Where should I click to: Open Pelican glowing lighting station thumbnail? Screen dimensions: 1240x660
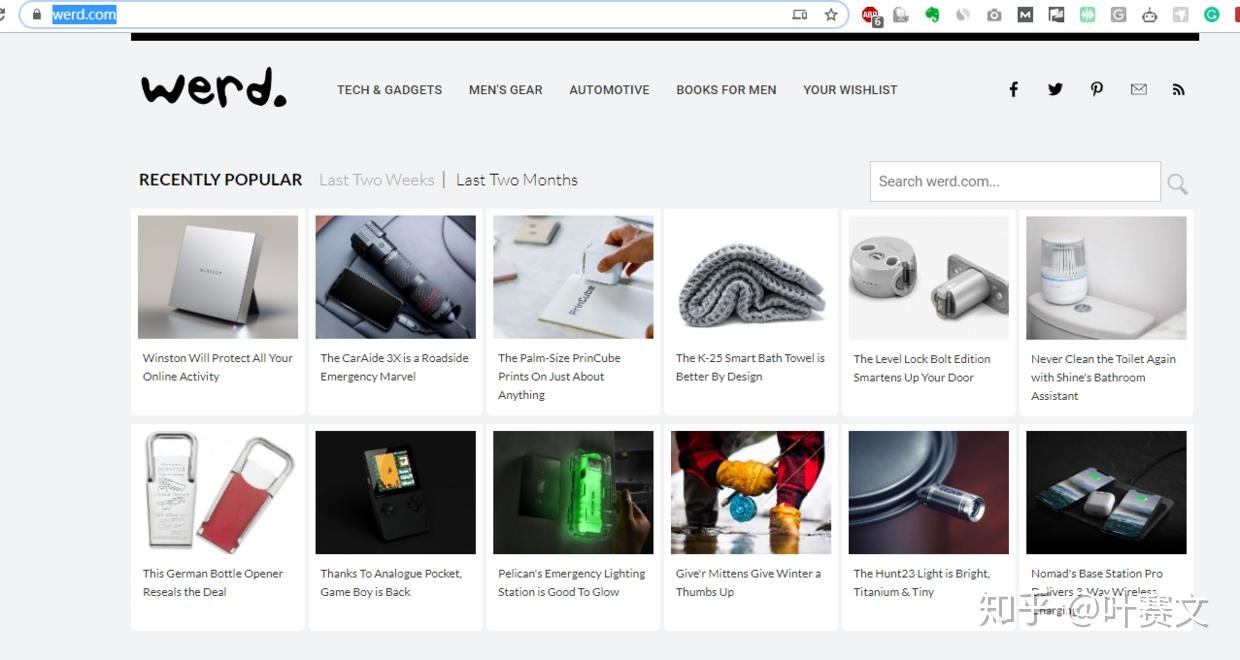point(573,492)
